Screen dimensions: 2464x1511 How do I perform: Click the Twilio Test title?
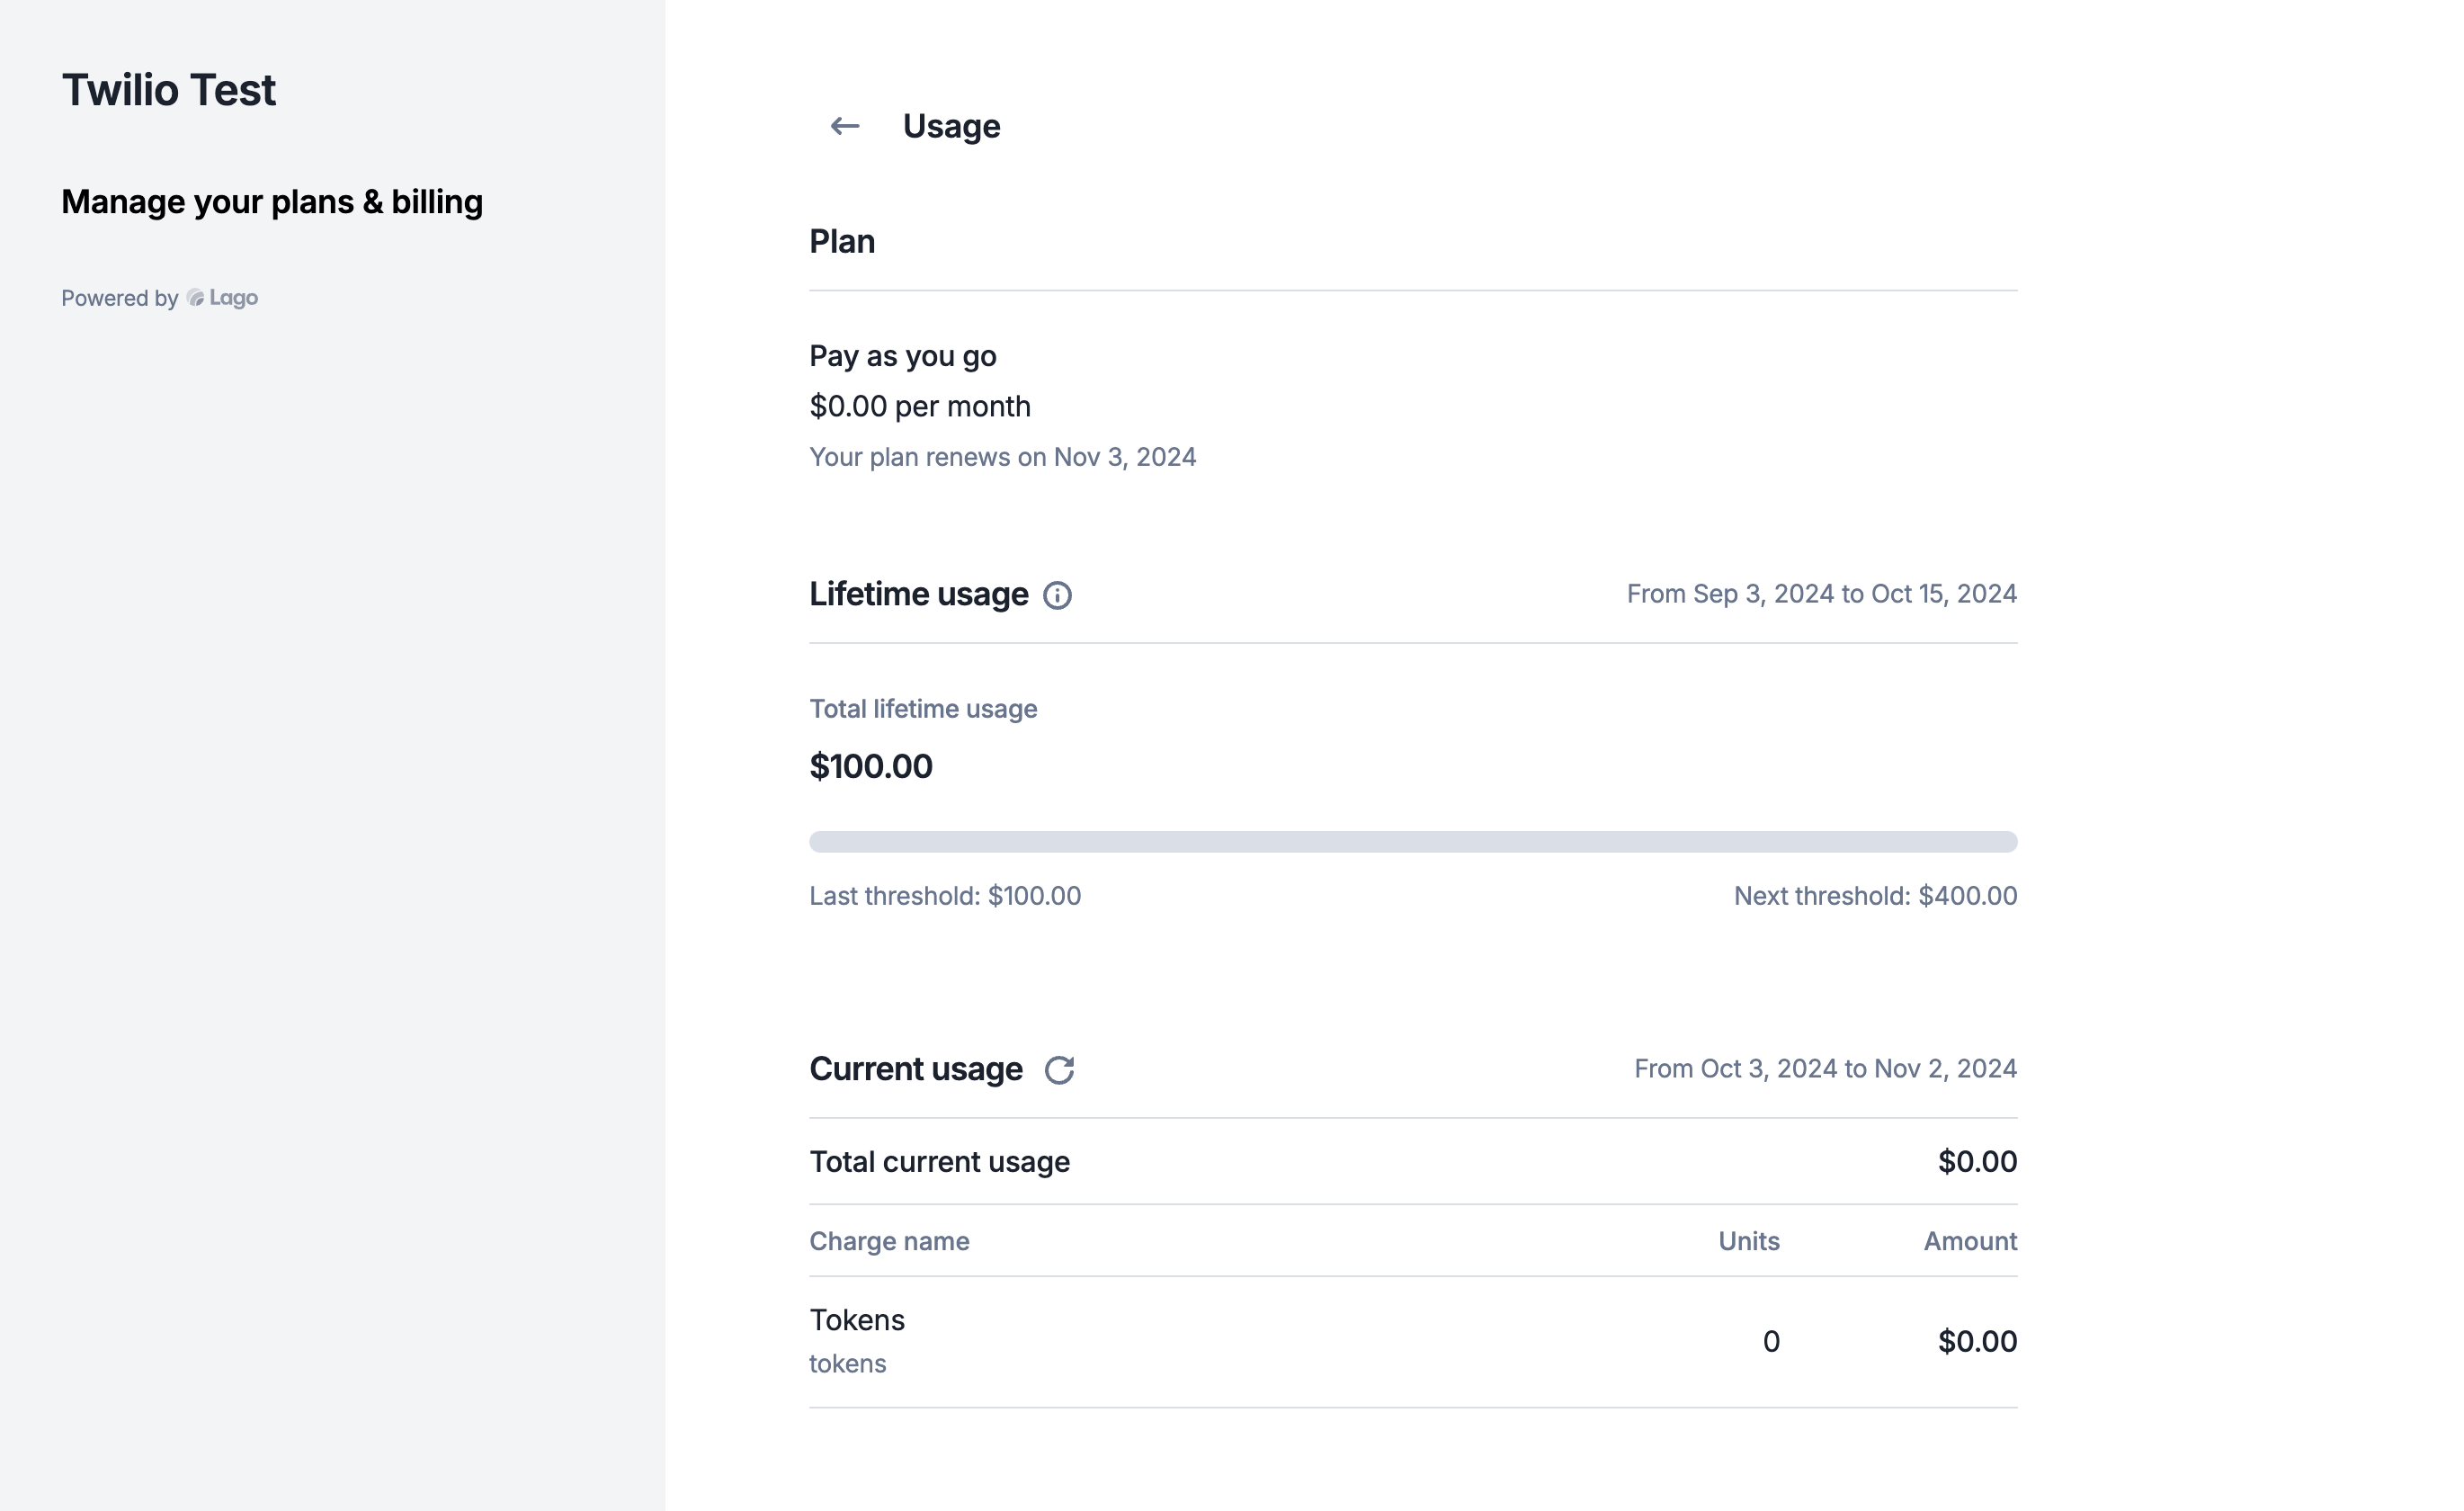(168, 90)
